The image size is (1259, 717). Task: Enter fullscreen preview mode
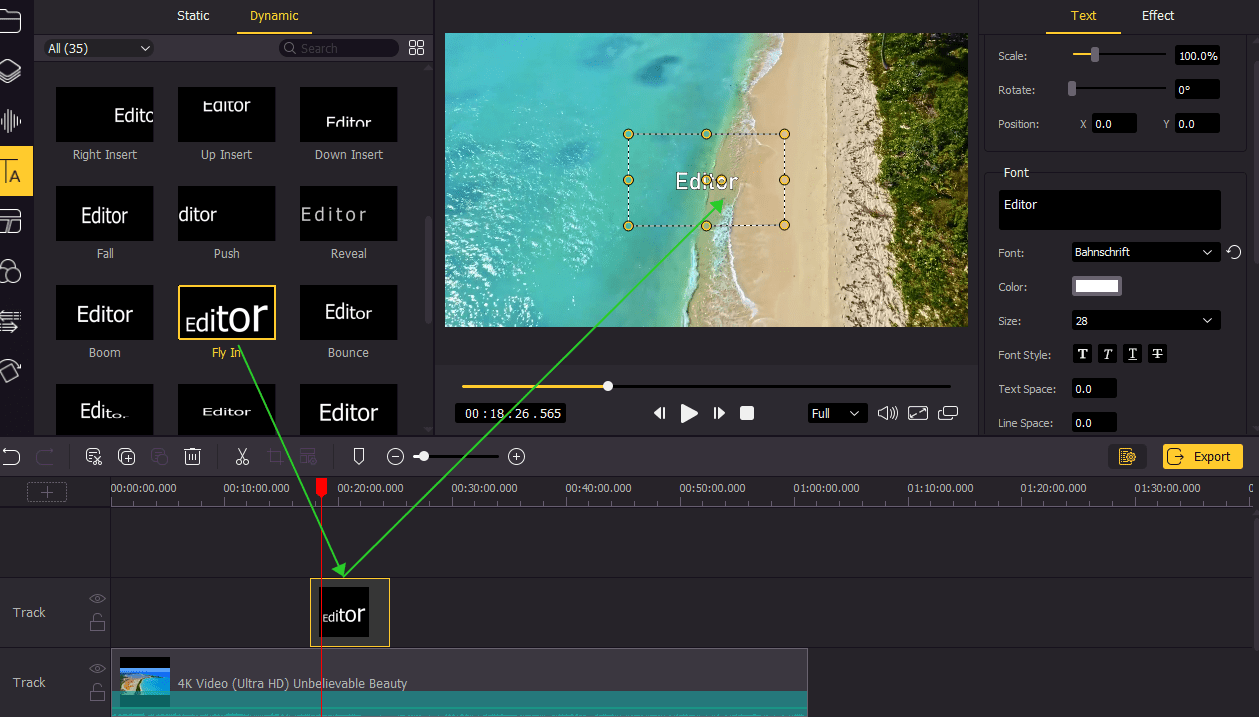tap(918, 413)
